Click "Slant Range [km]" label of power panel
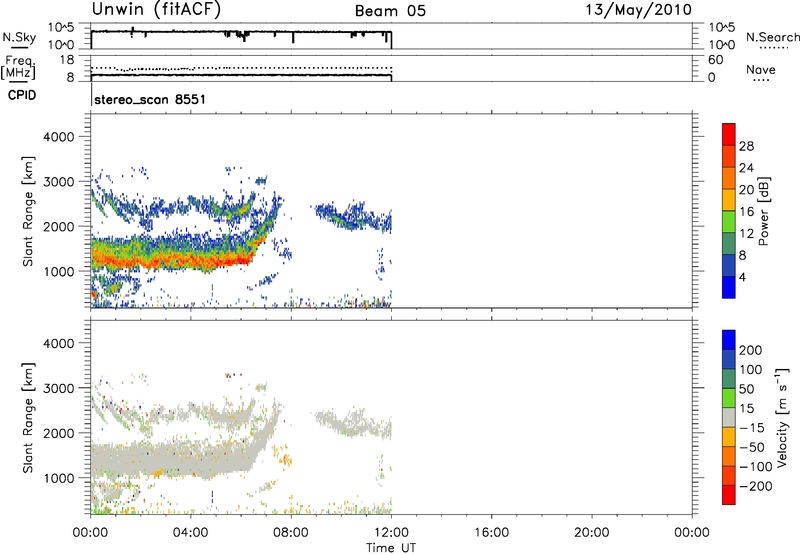The image size is (800, 554). tap(29, 211)
